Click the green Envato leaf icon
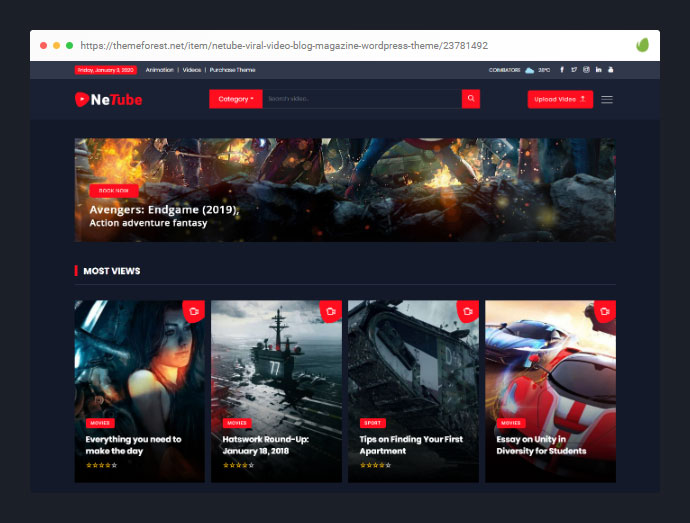 pyautogui.click(x=642, y=45)
